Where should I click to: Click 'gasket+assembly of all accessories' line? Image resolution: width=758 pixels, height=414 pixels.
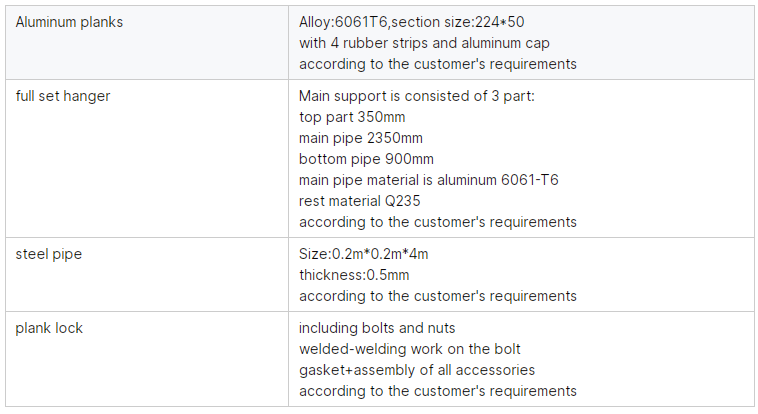click(417, 370)
